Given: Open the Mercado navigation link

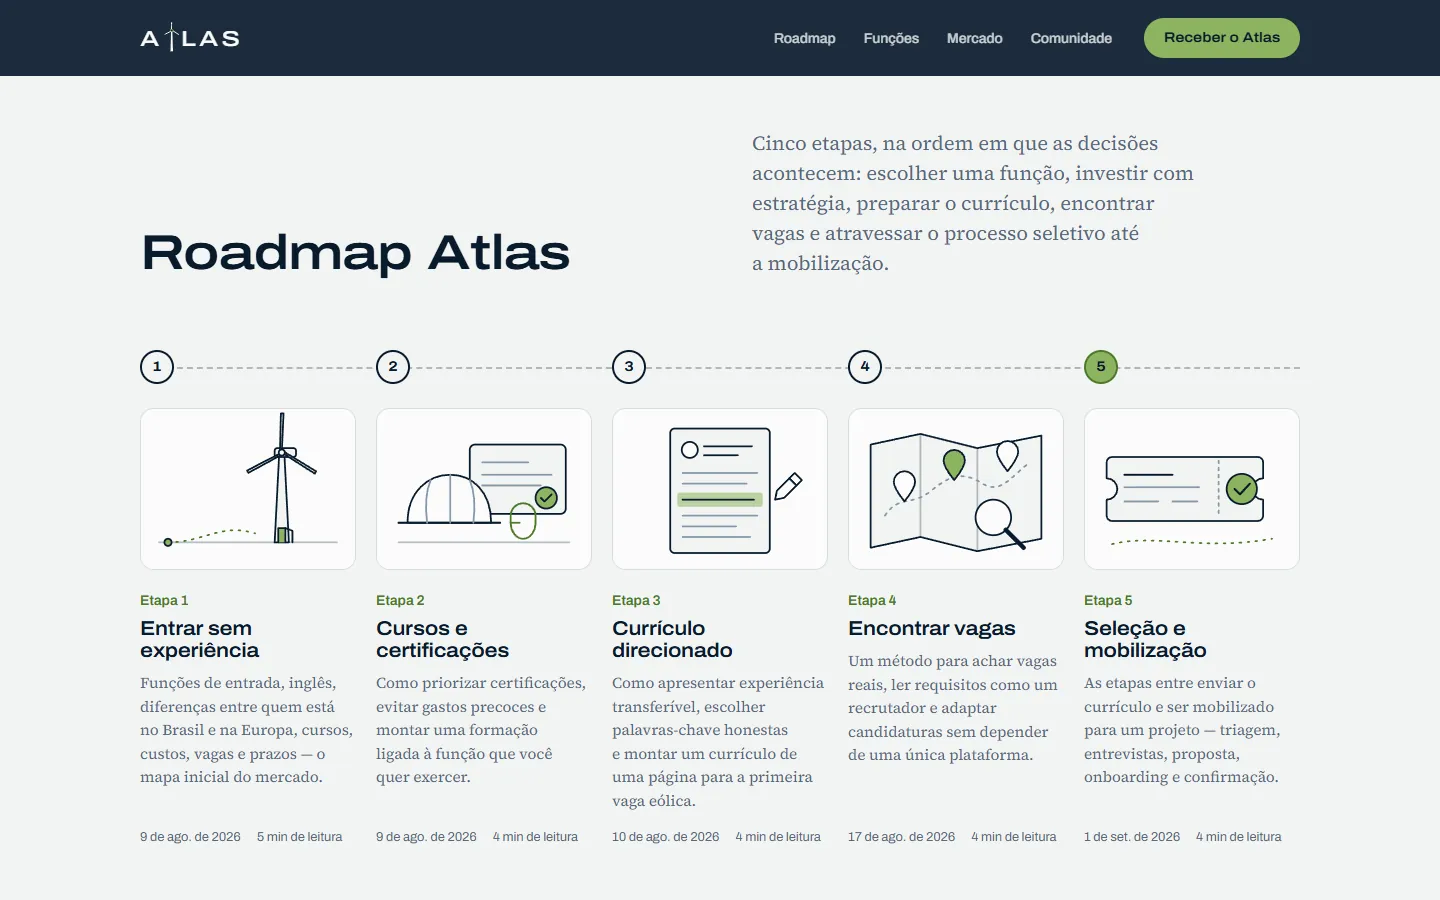Looking at the screenshot, I should coord(974,38).
